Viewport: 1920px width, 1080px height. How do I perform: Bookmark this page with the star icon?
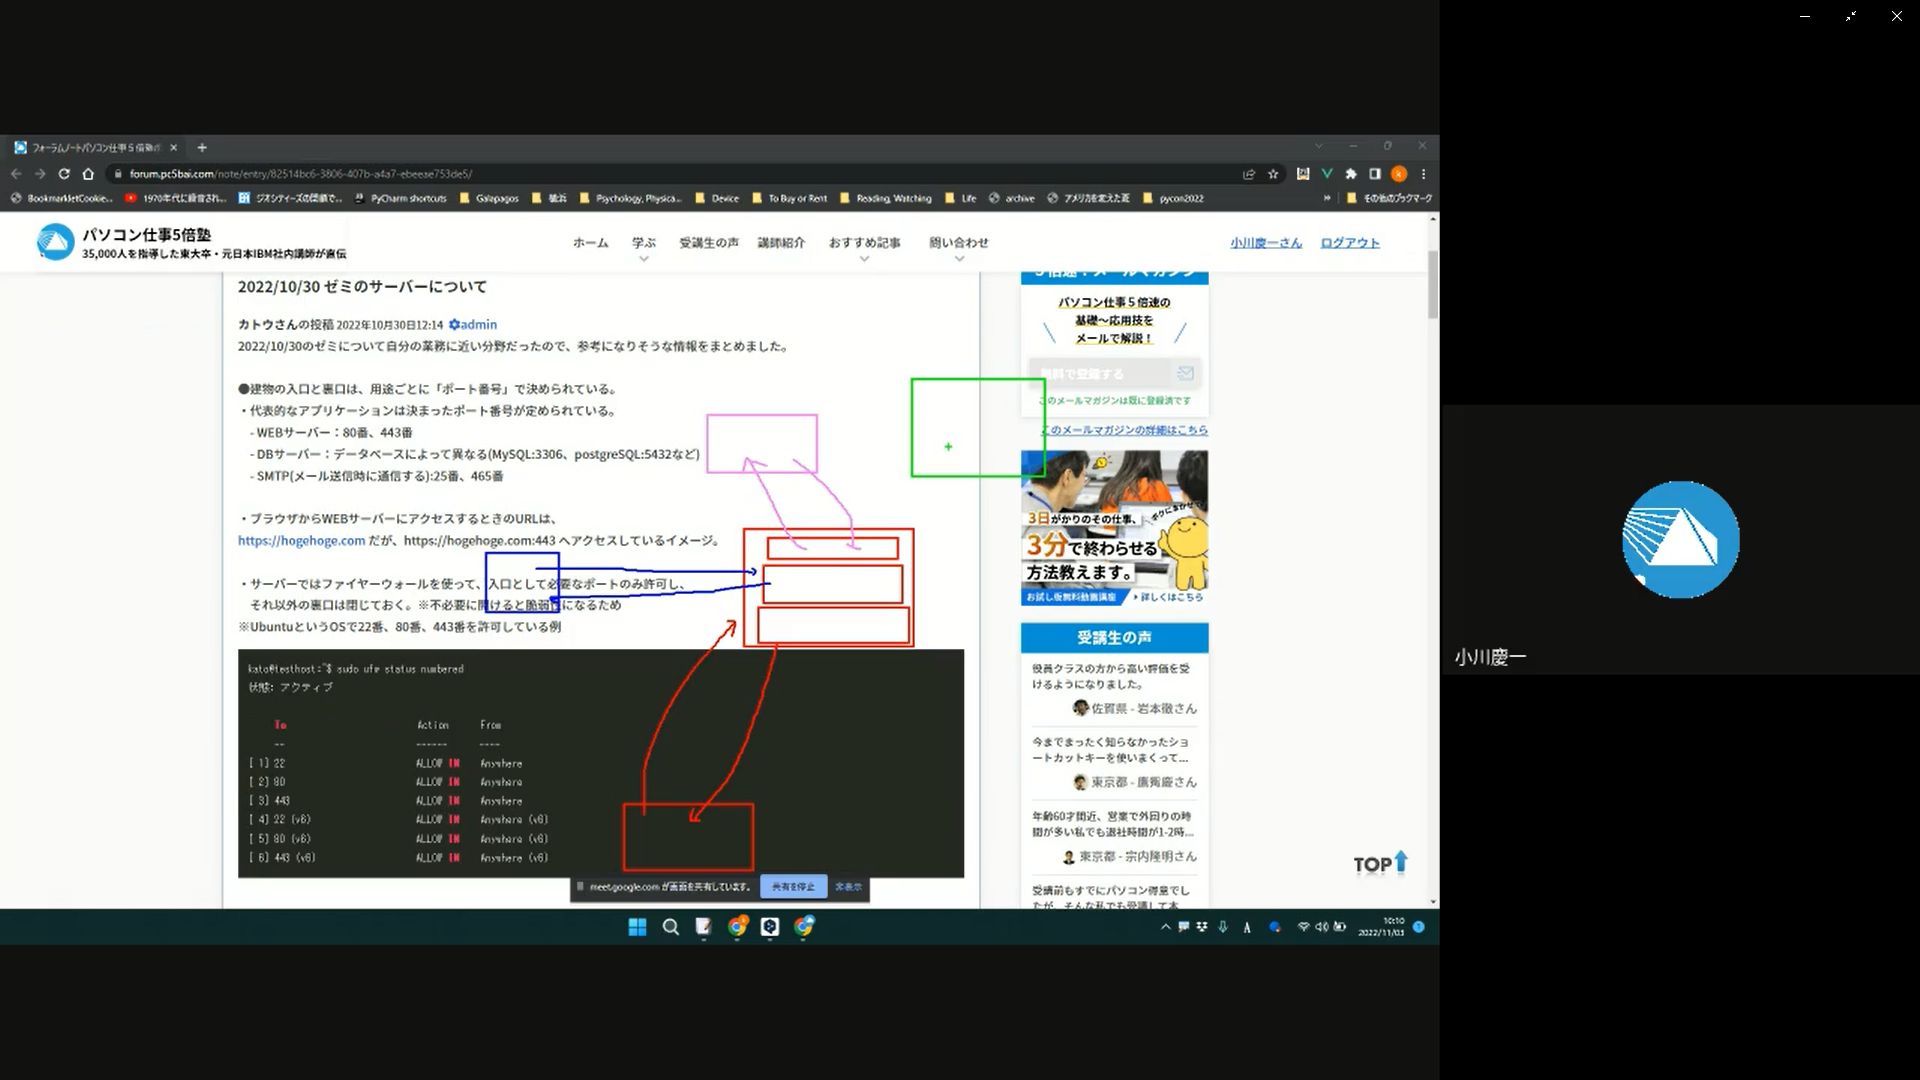pos(1273,174)
